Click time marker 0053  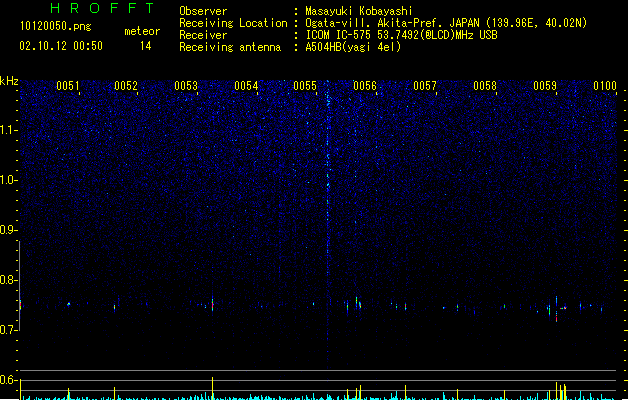(186, 86)
